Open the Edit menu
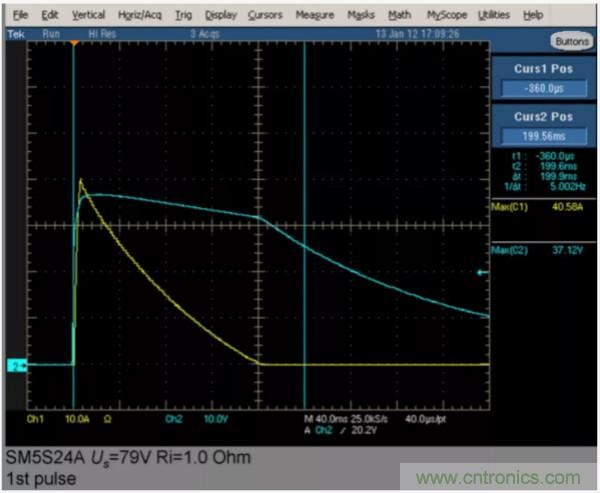This screenshot has width=600, height=493. tap(51, 16)
